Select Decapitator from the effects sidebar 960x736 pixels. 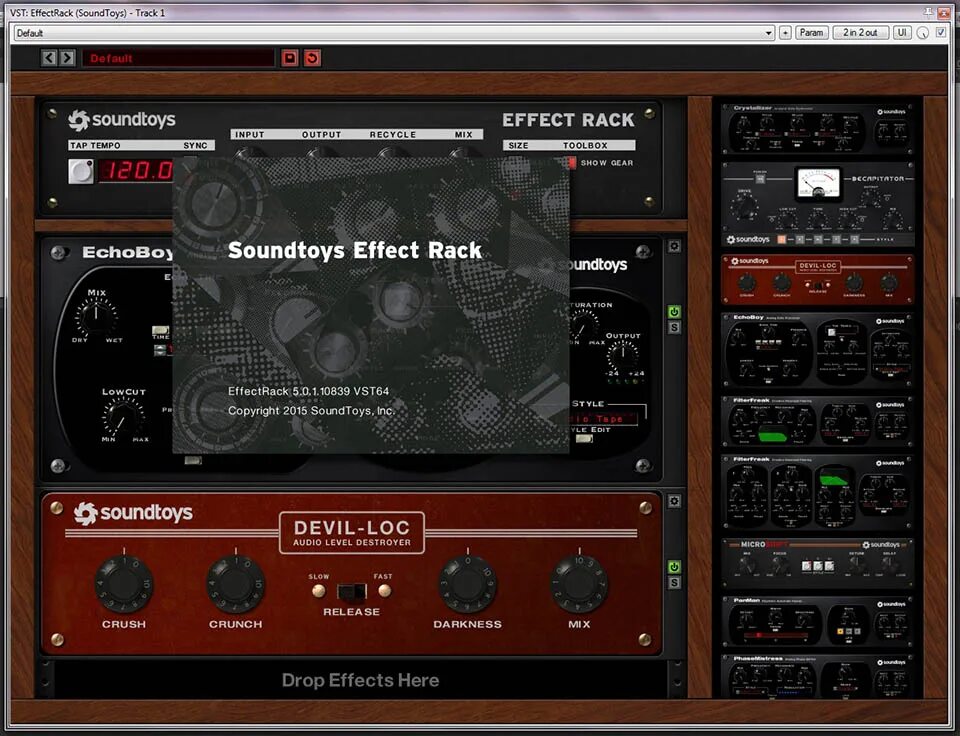818,205
